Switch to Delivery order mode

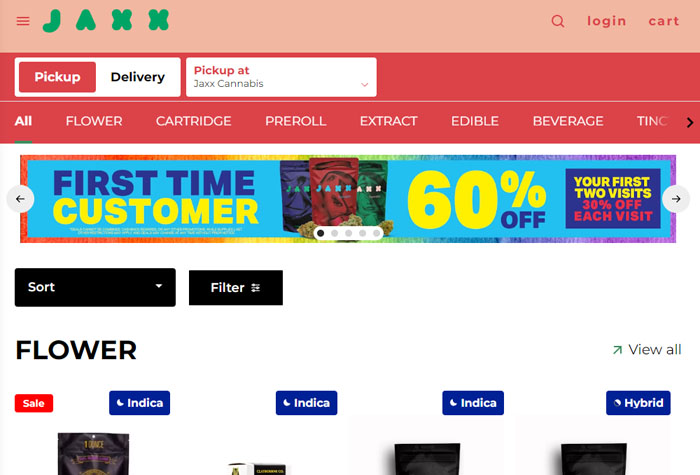138,77
